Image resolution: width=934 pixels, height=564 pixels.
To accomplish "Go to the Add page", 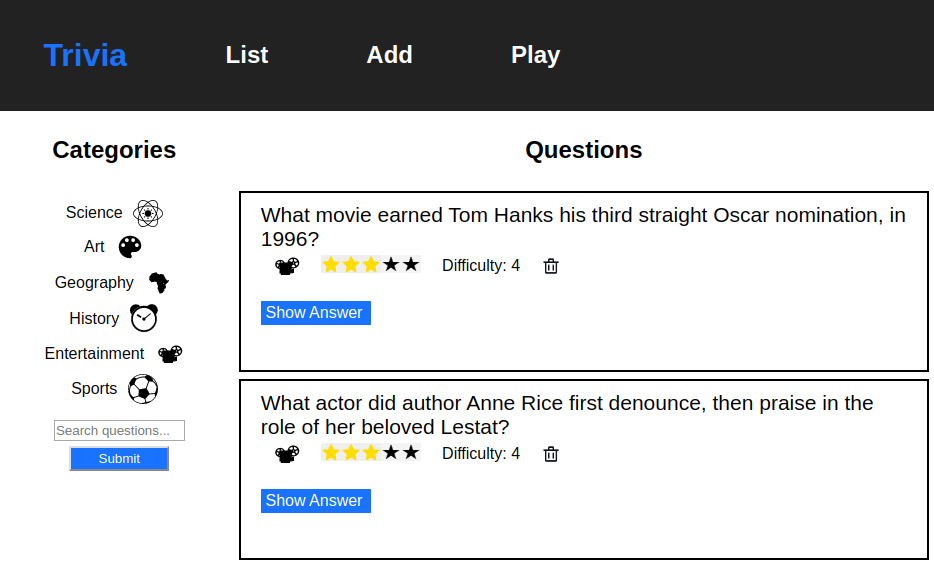I will [x=390, y=55].
